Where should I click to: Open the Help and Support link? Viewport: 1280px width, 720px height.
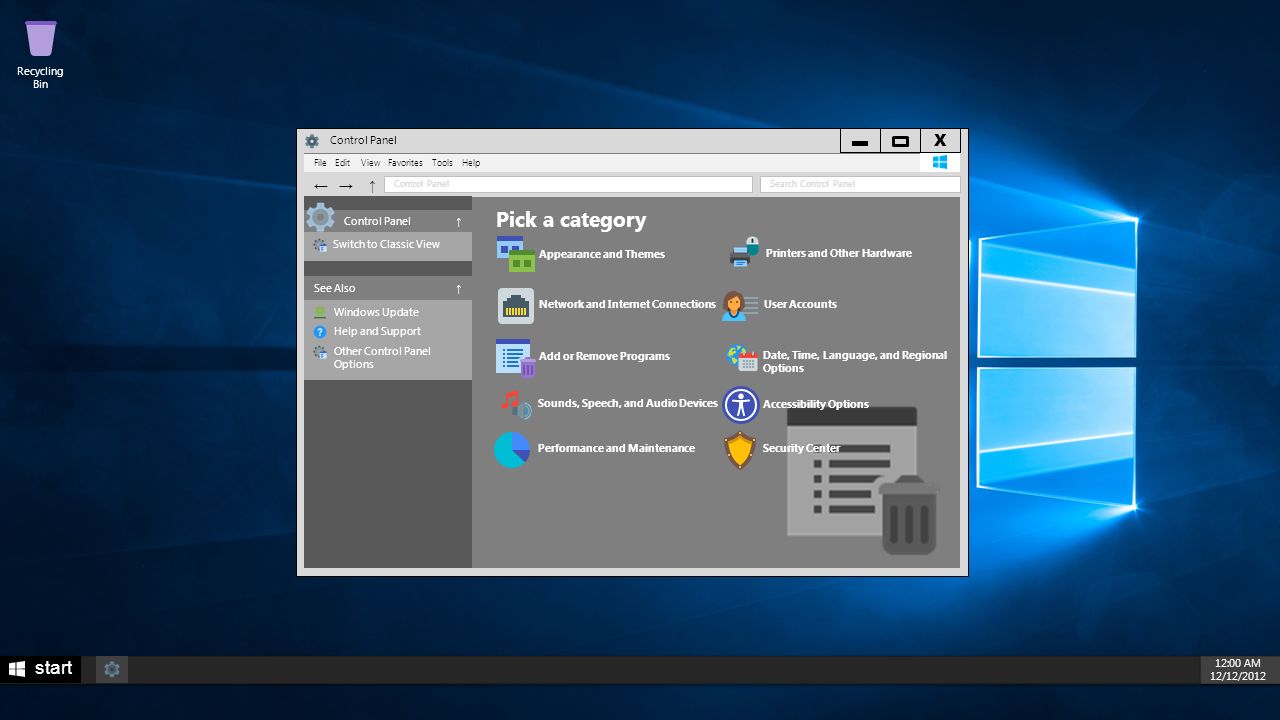click(377, 331)
